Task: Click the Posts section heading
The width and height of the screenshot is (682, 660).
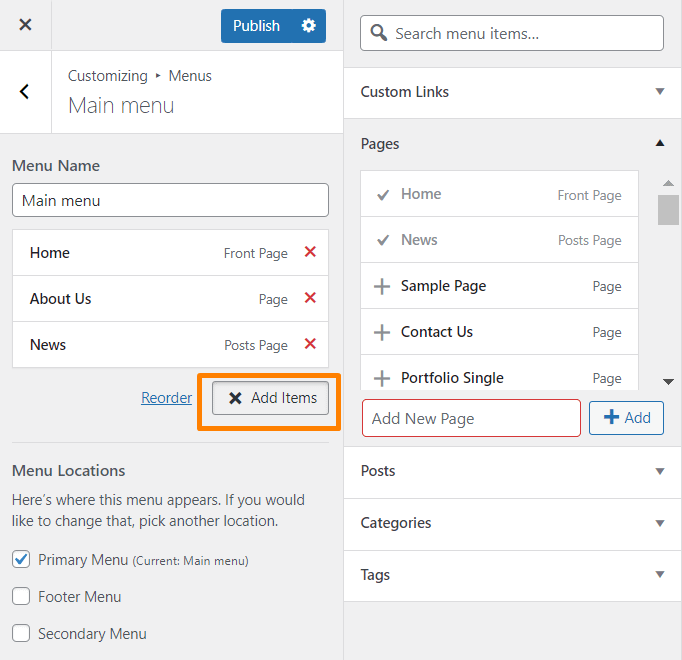Action: point(378,471)
